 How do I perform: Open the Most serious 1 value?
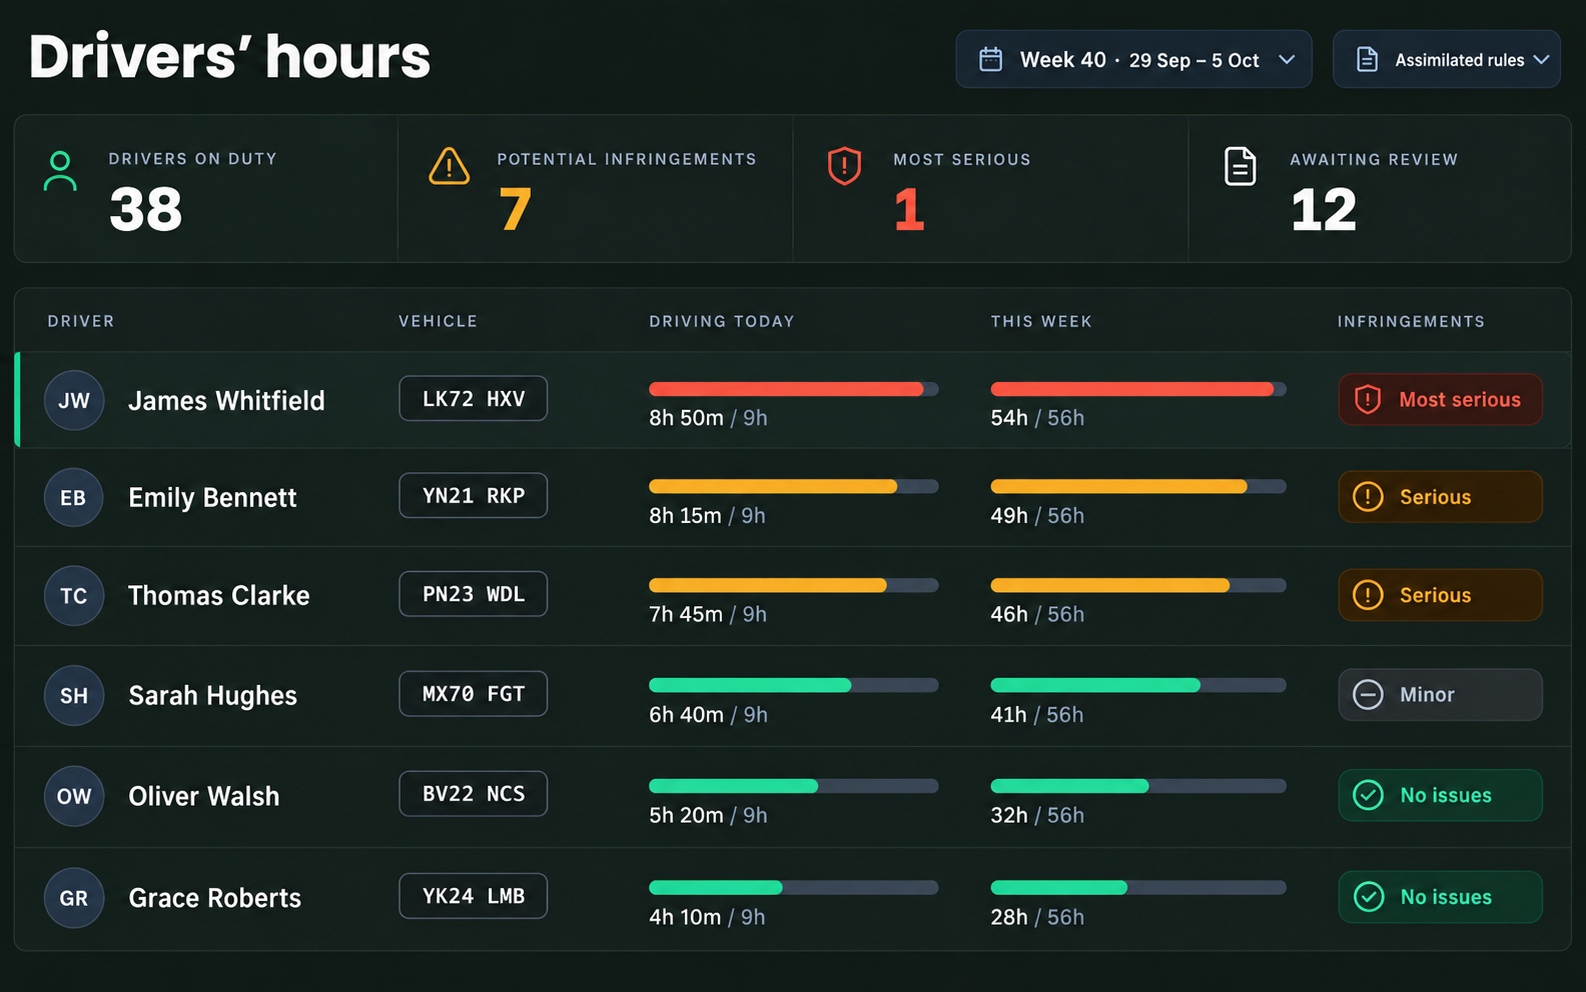pyautogui.click(x=909, y=210)
